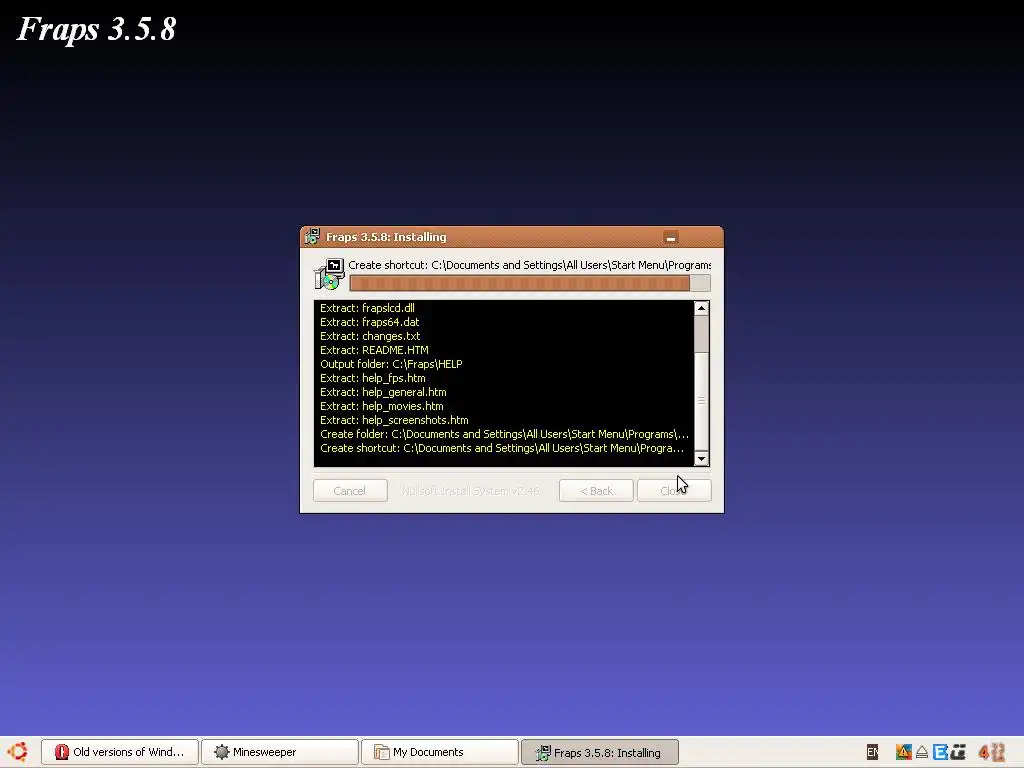Click the Create shortcut status text above progress
1024x768 pixels.
coord(530,265)
